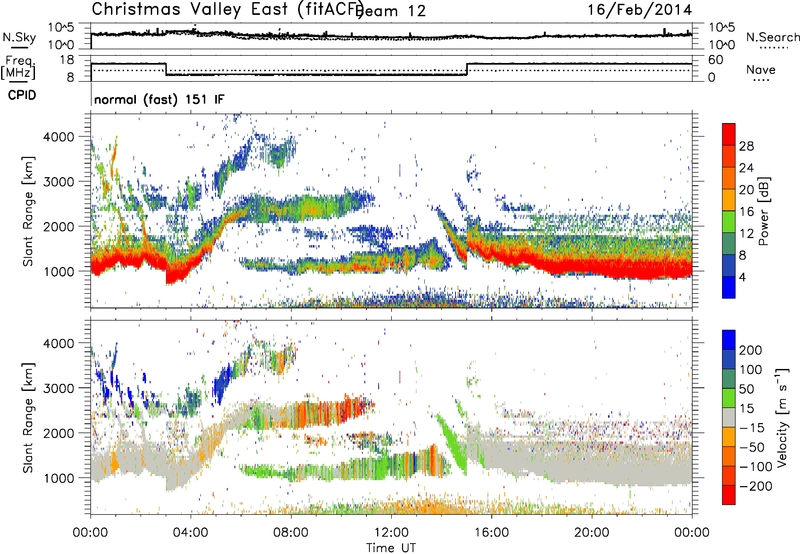The image size is (800, 554).
Task: Click the '12:00' time axis tick
Action: tap(391, 533)
